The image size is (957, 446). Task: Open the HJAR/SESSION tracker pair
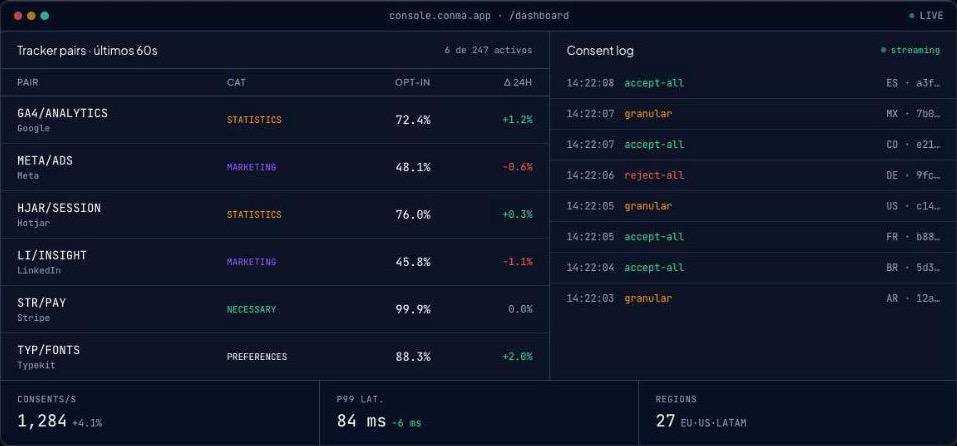click(275, 215)
